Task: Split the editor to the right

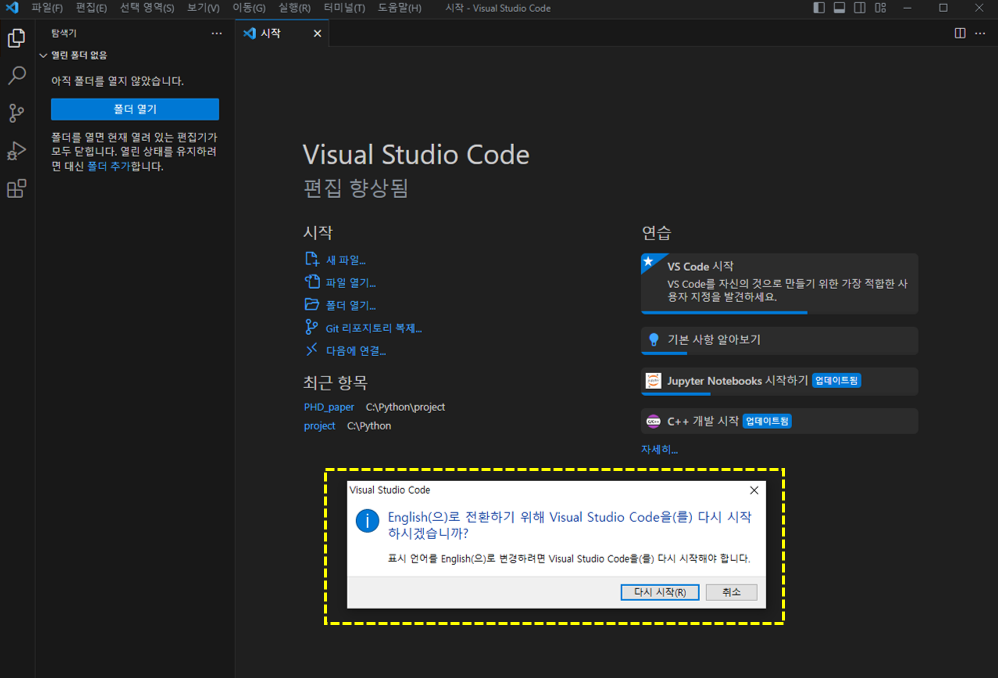Action: pyautogui.click(x=960, y=33)
